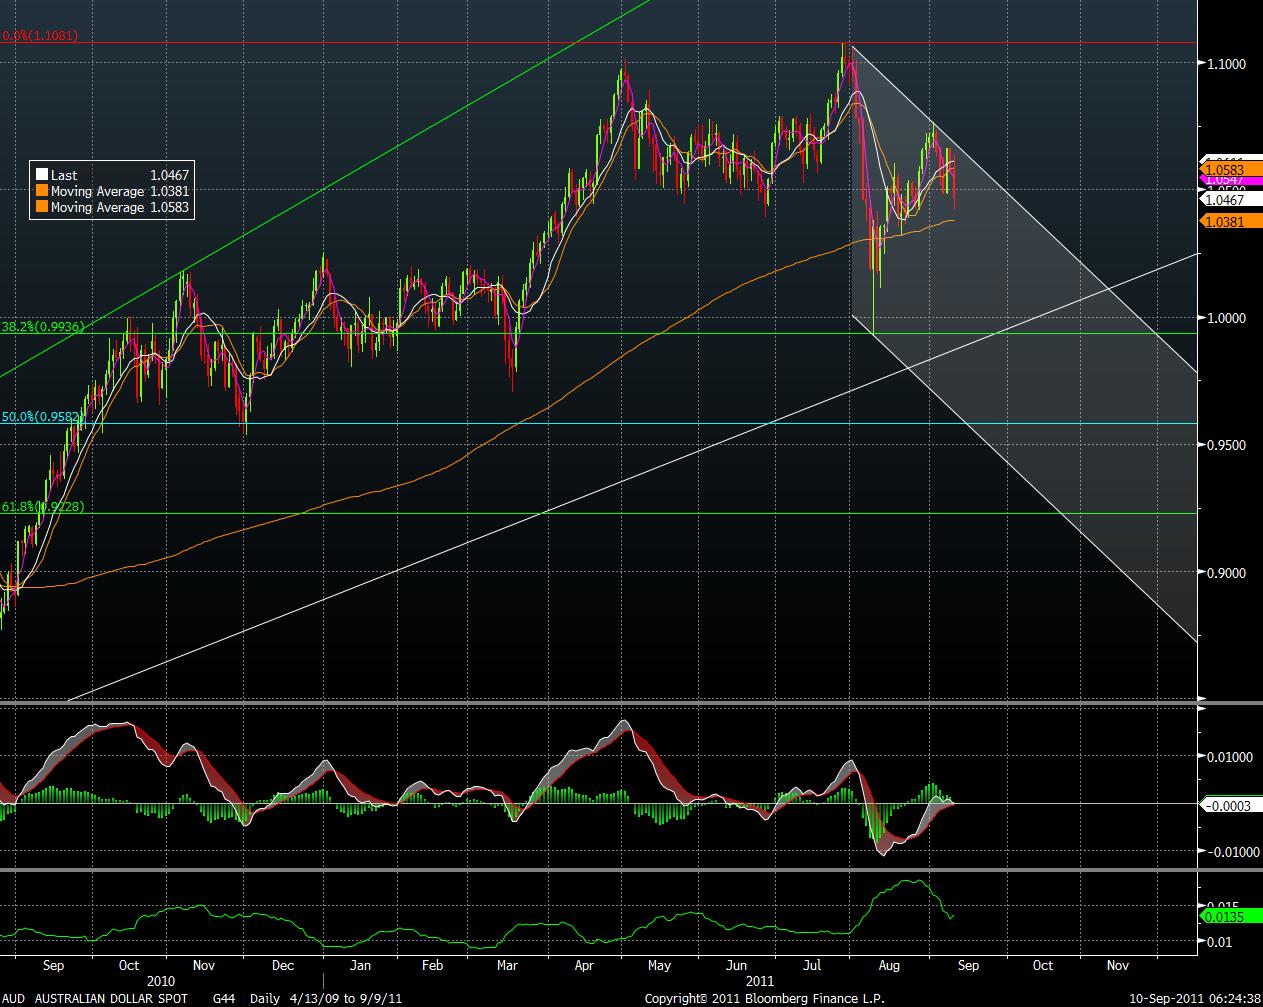Image resolution: width=1263 pixels, height=1007 pixels.
Task: Click the orange swatch for Moving Average 1.0583
Action: [x=41, y=208]
